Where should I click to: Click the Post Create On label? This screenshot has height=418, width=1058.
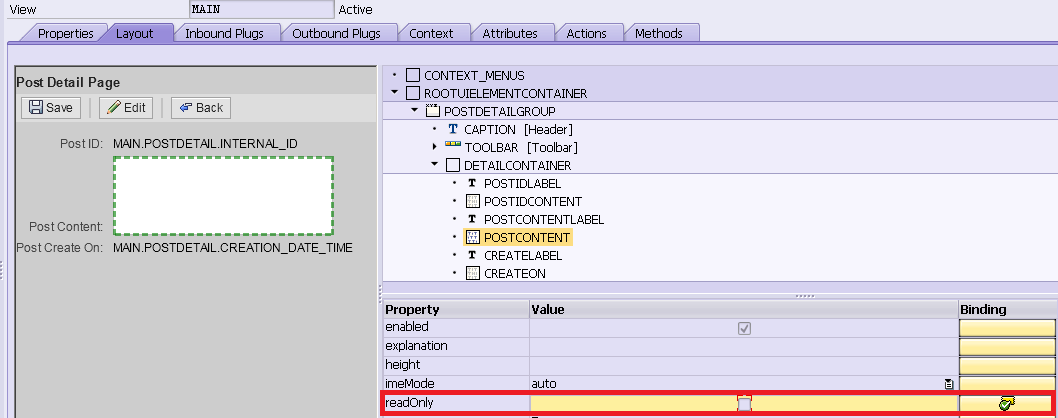tap(59, 248)
